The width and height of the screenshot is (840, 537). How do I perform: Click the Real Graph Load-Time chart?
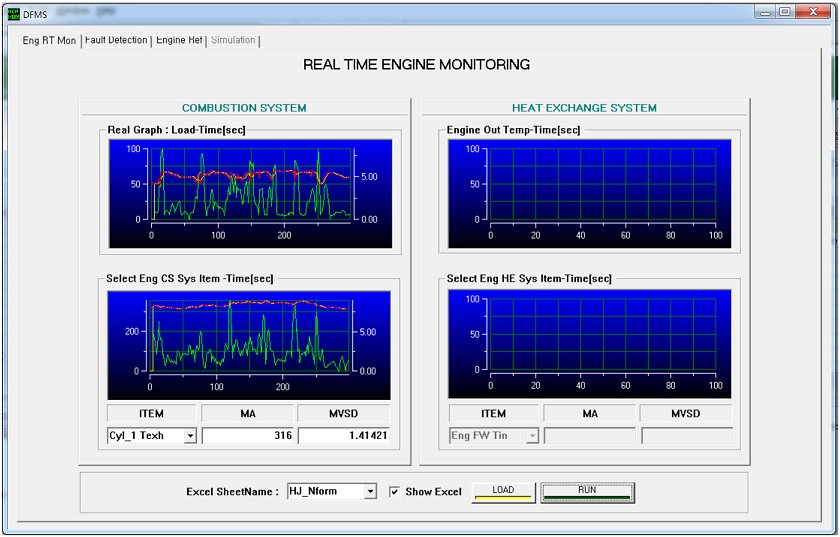click(x=250, y=193)
